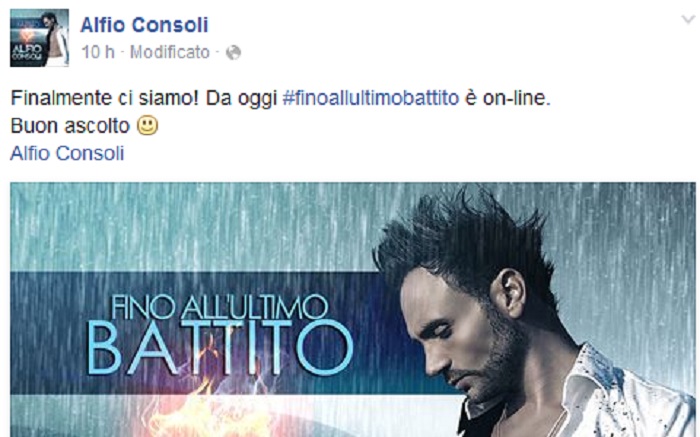Open Alfio Consoli's page from the bold header name

[144, 25]
